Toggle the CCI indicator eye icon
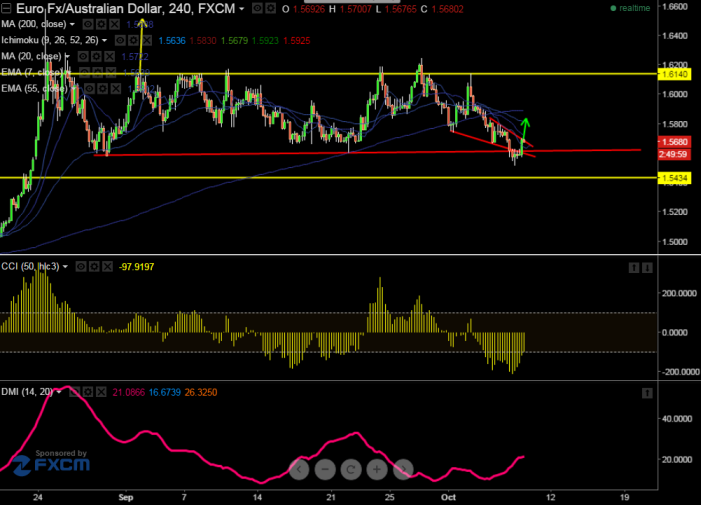Screen dimensions: 701x505 81,267
